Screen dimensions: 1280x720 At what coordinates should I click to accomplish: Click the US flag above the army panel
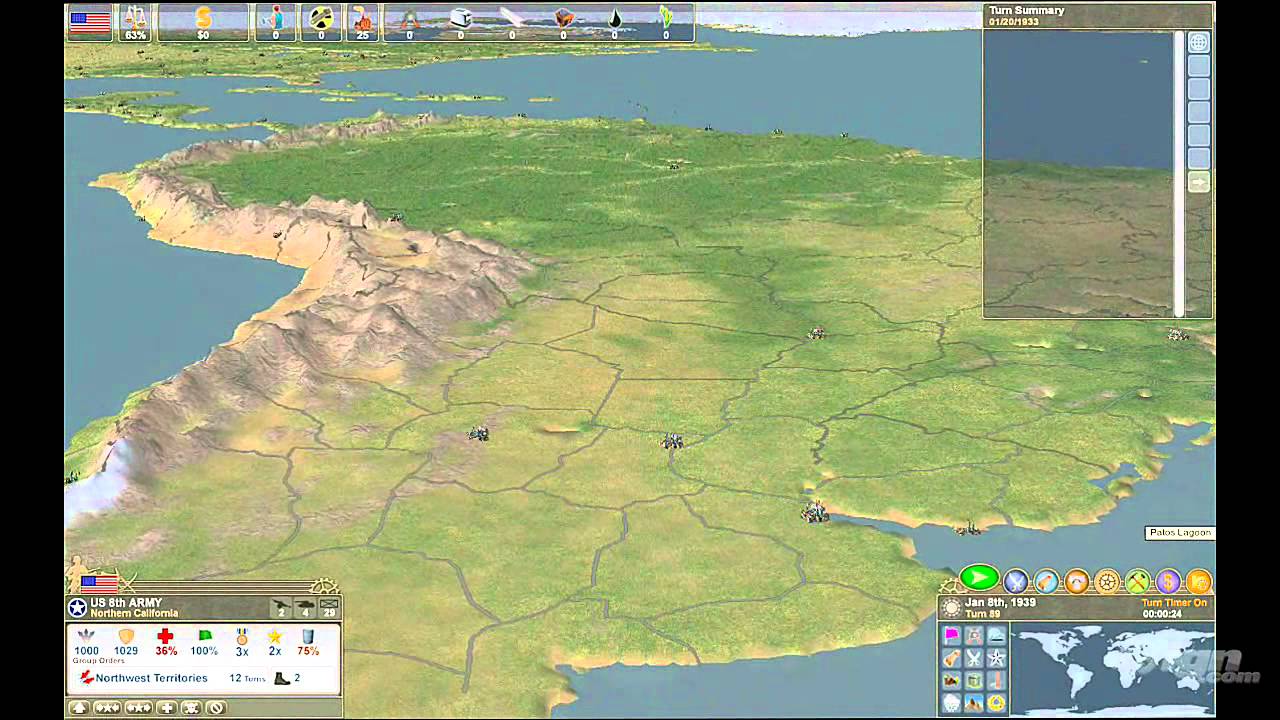point(100,582)
